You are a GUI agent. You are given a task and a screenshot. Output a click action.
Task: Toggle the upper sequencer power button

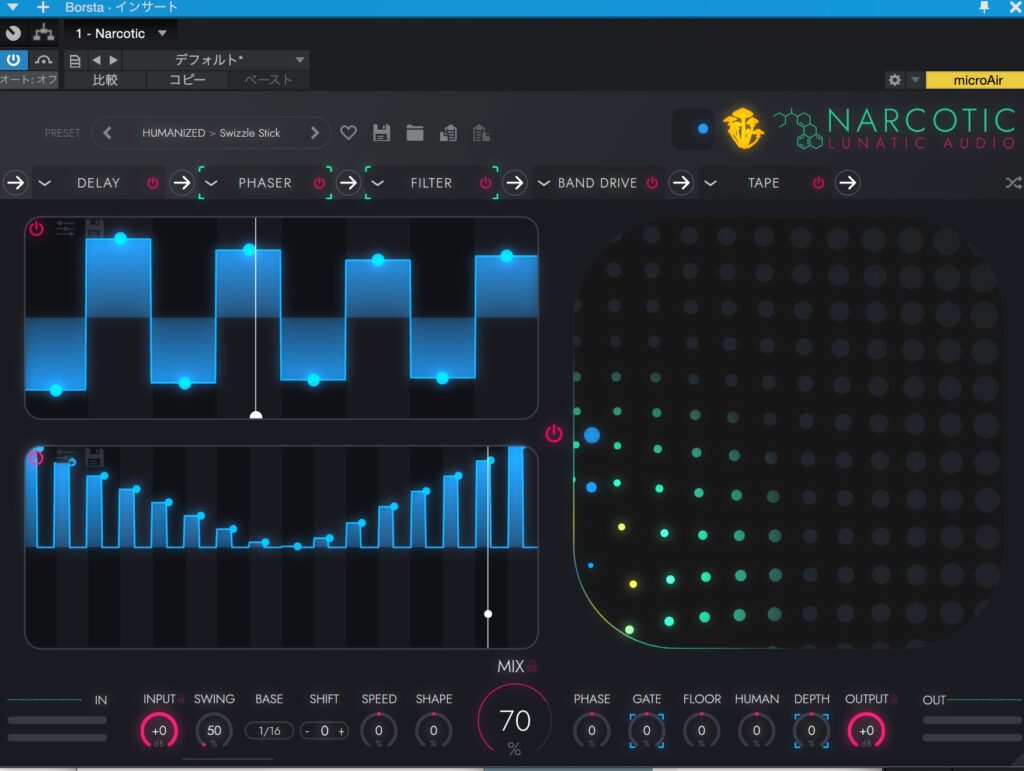[x=36, y=229]
